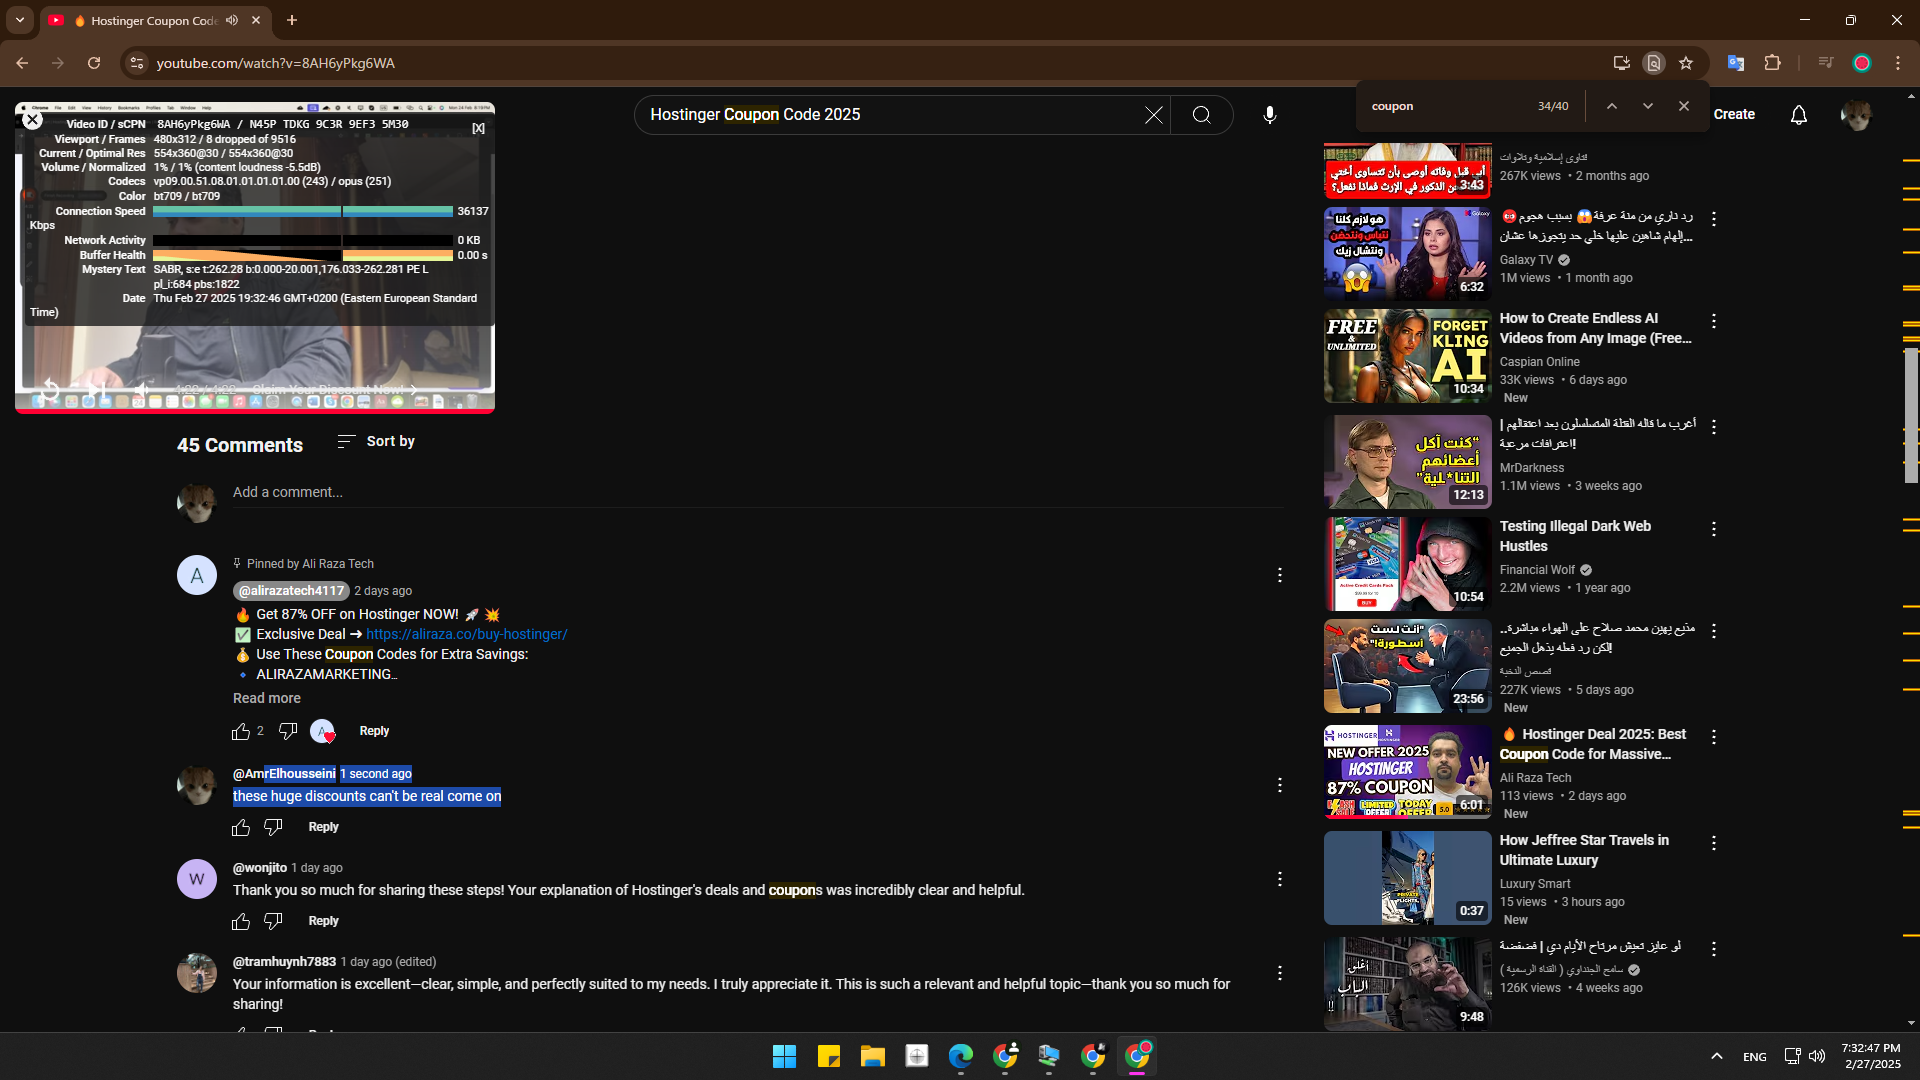Open File Explorer from the taskbar
This screenshot has height=1080, width=1920.
pyautogui.click(x=872, y=1056)
